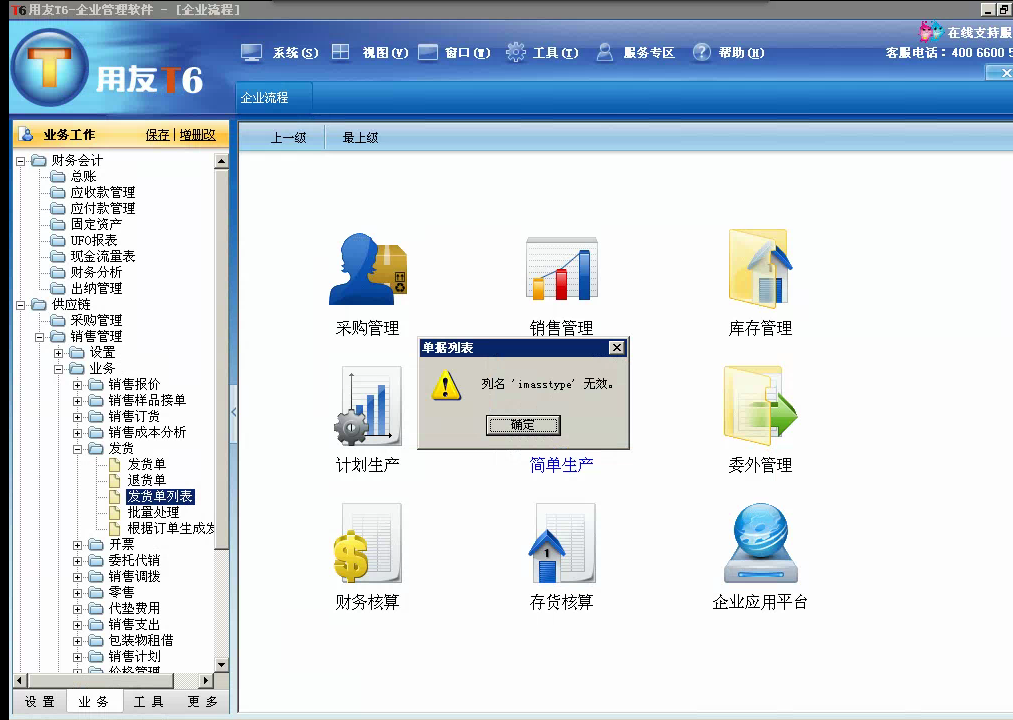Switch to the 设置 bottom tab
The height and width of the screenshot is (720, 1013).
click(x=40, y=702)
